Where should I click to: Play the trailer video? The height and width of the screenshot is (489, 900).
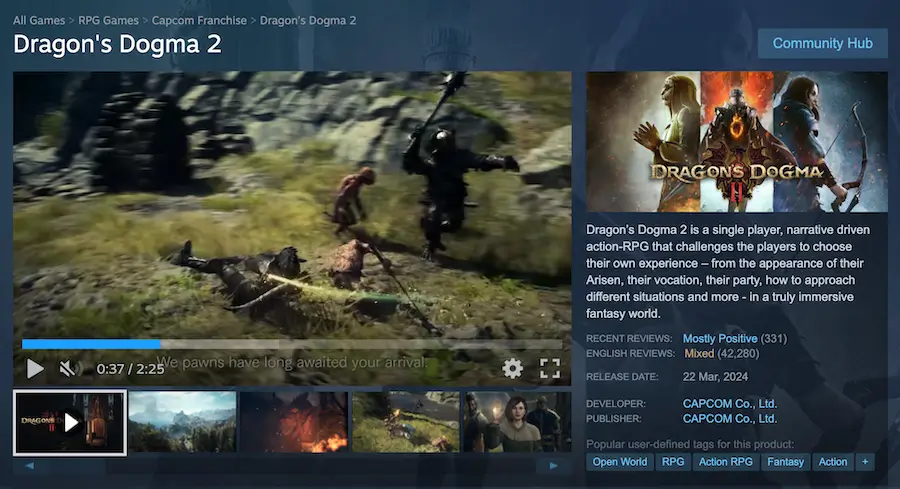(x=34, y=368)
